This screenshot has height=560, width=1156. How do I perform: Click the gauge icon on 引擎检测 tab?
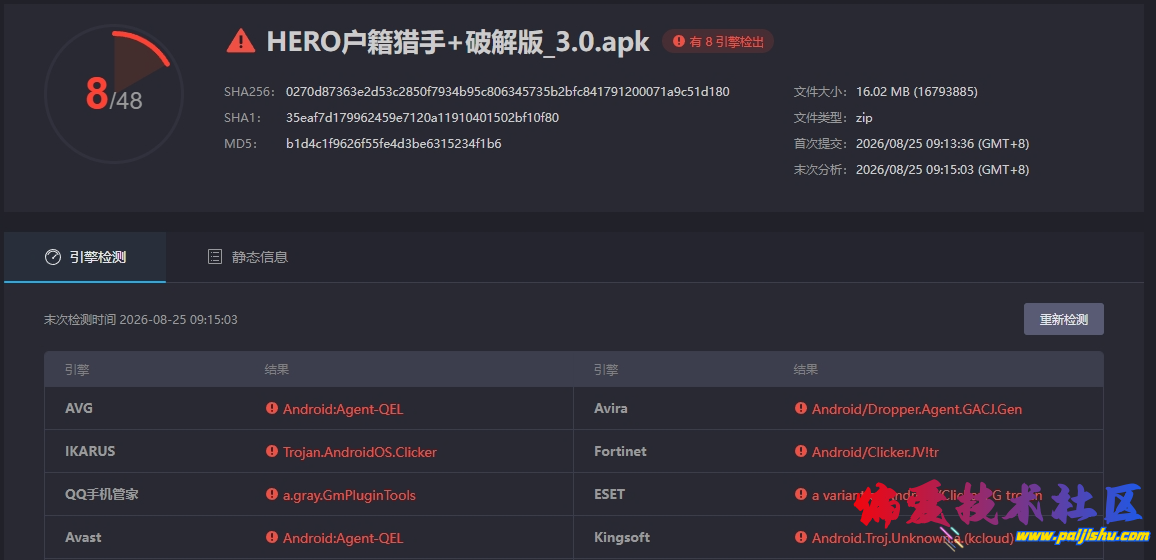click(52, 257)
